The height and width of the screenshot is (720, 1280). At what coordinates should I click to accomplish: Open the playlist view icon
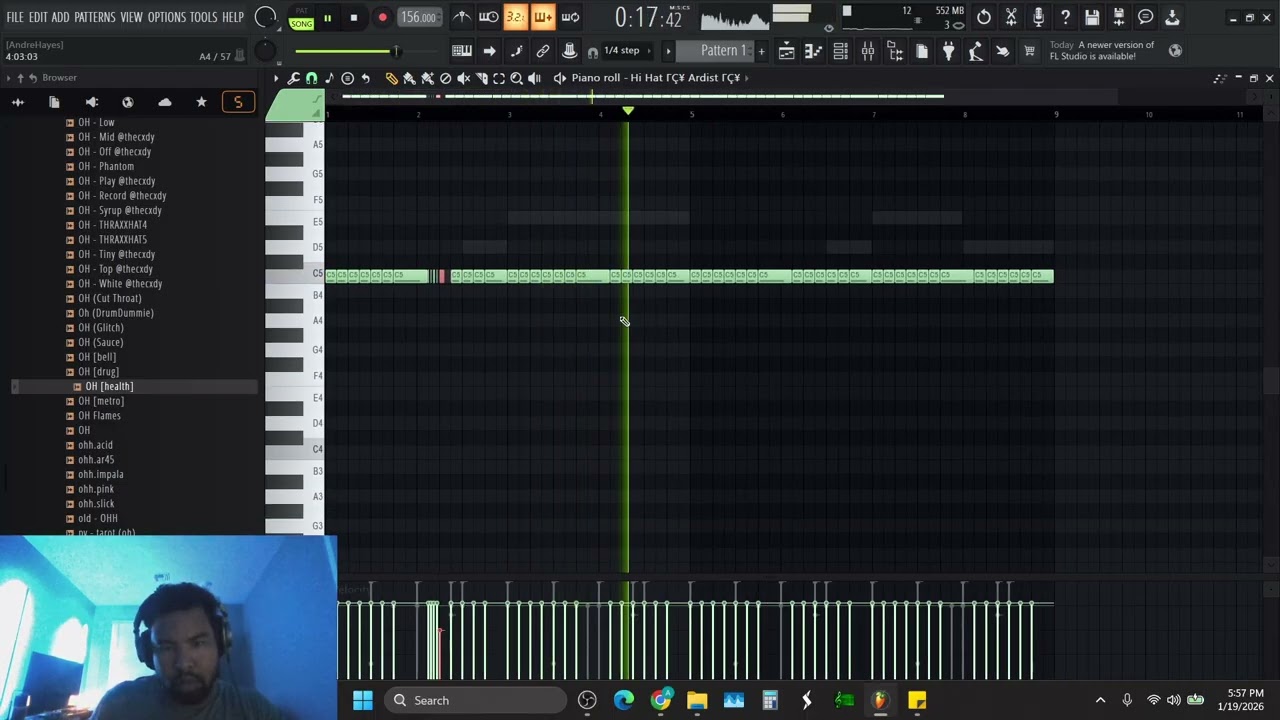tap(787, 51)
